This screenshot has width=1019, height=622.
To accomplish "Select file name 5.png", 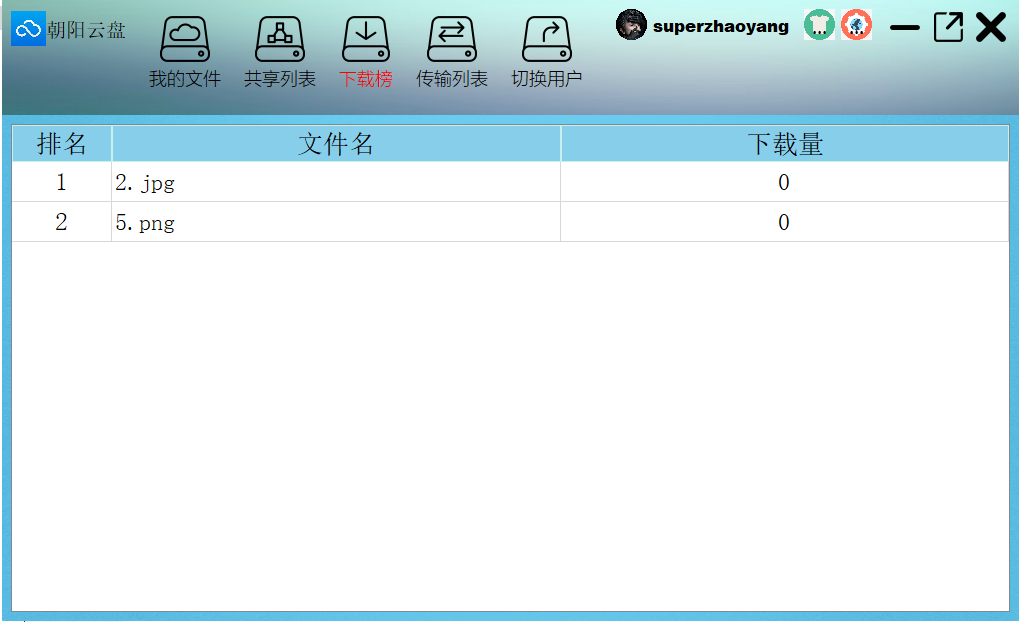I will coord(145,223).
